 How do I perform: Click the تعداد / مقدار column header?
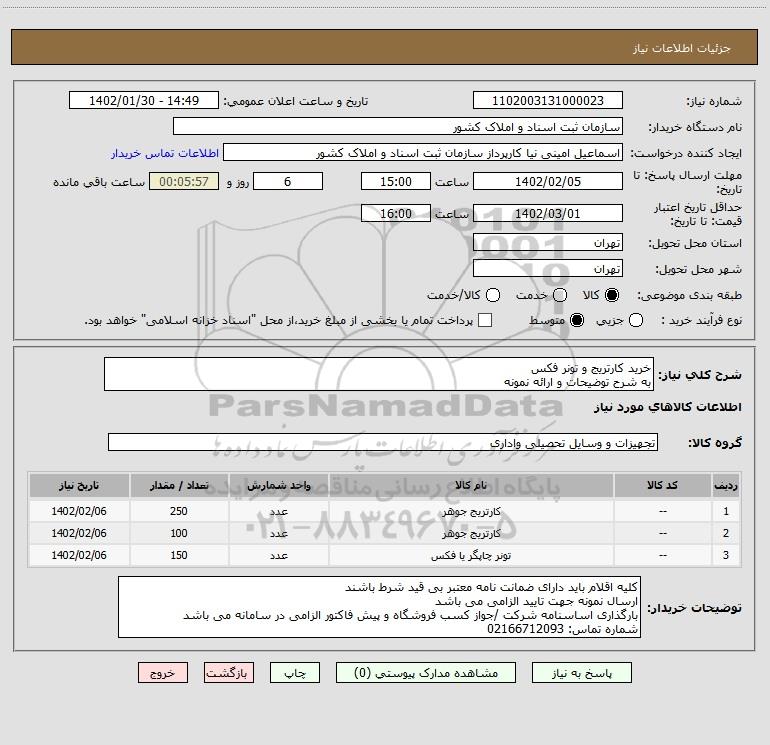tap(179, 486)
